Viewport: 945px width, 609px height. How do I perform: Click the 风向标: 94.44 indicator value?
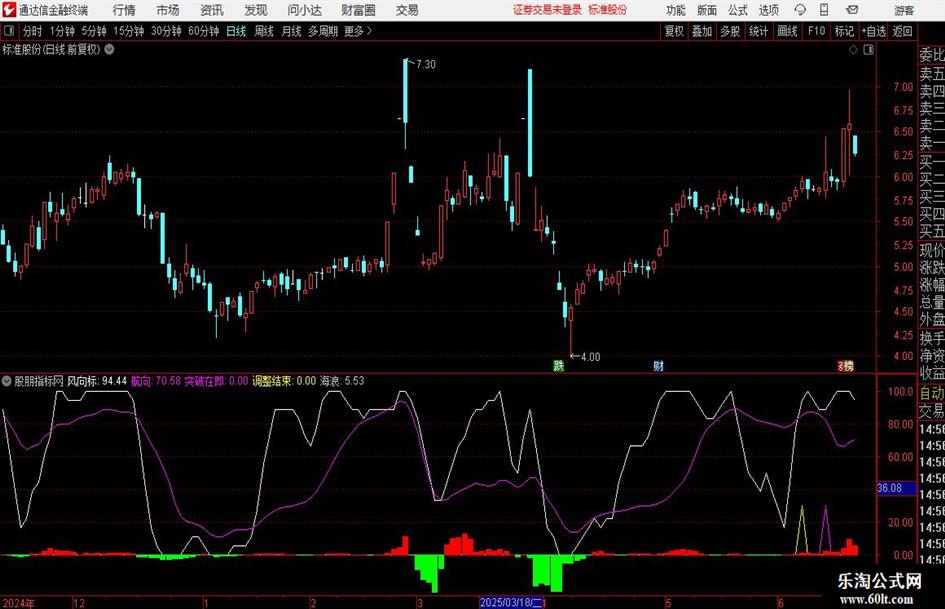tap(97, 380)
